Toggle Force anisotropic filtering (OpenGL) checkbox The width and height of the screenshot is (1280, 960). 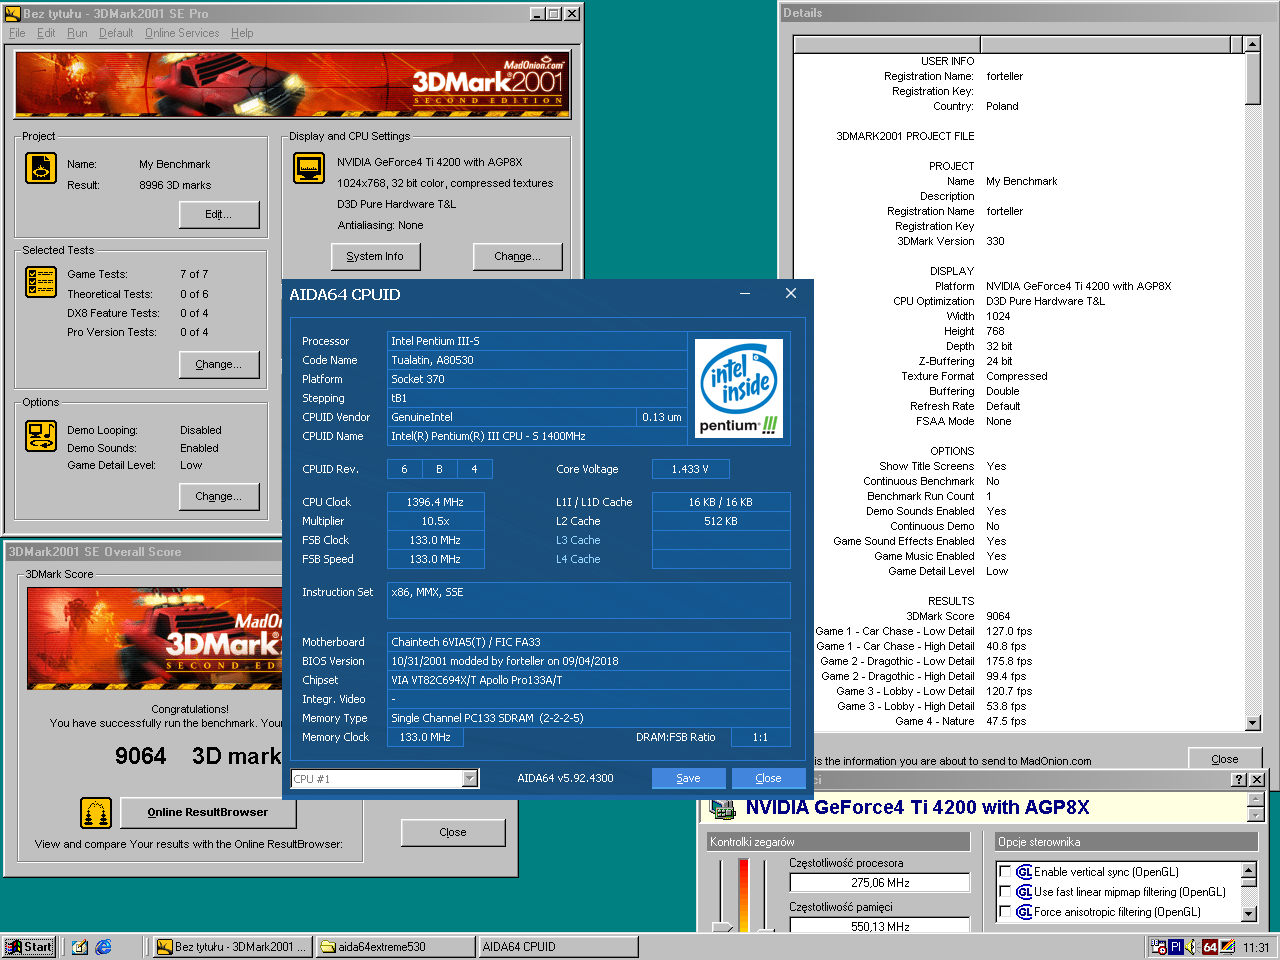[x=1006, y=912]
